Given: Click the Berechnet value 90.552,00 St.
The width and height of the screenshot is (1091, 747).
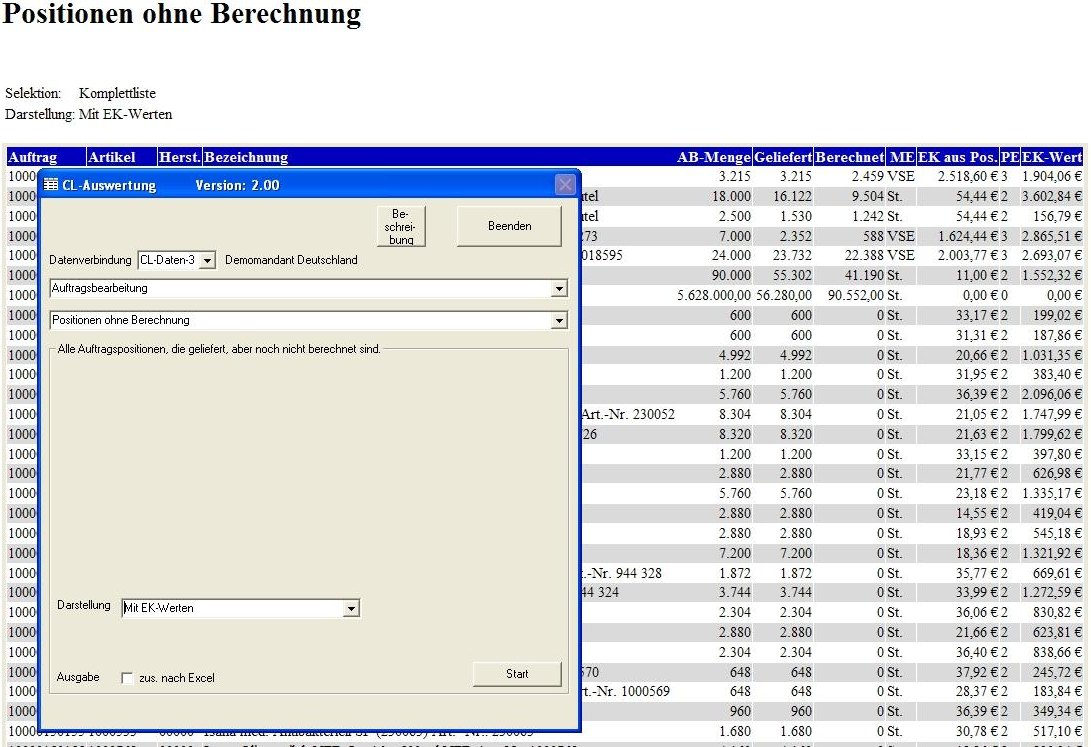Looking at the screenshot, I should (865, 296).
